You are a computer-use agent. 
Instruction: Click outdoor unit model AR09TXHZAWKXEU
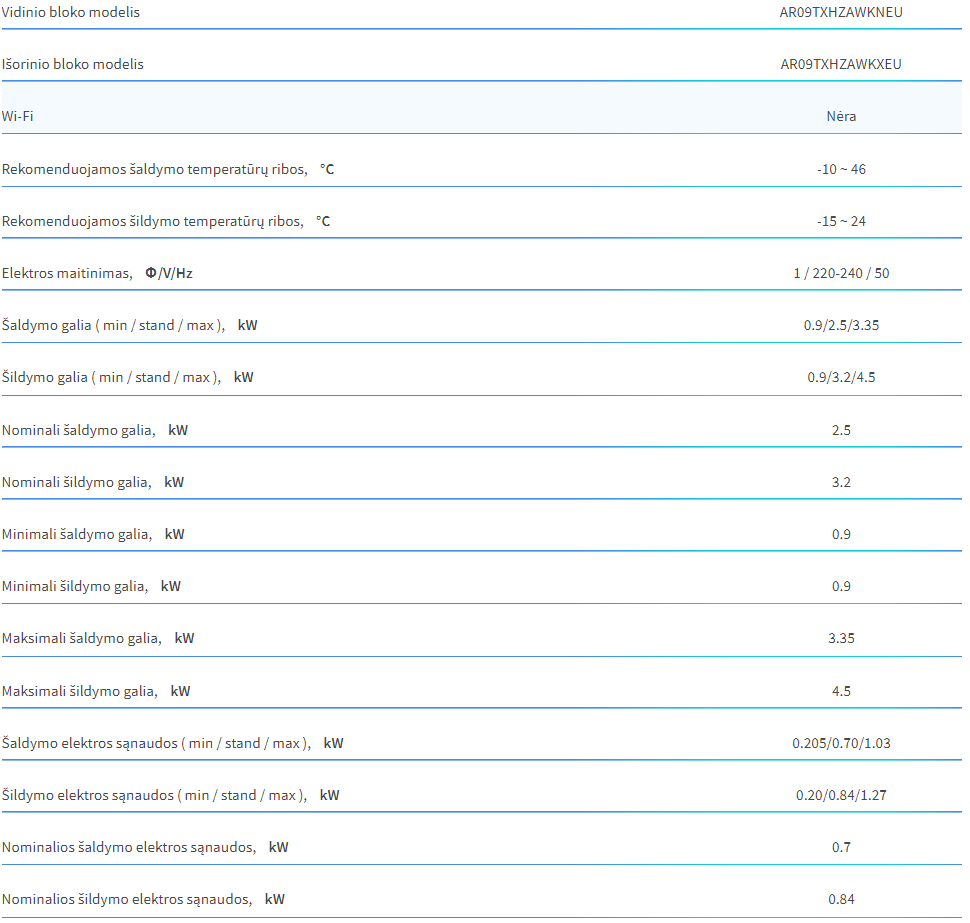tap(841, 64)
